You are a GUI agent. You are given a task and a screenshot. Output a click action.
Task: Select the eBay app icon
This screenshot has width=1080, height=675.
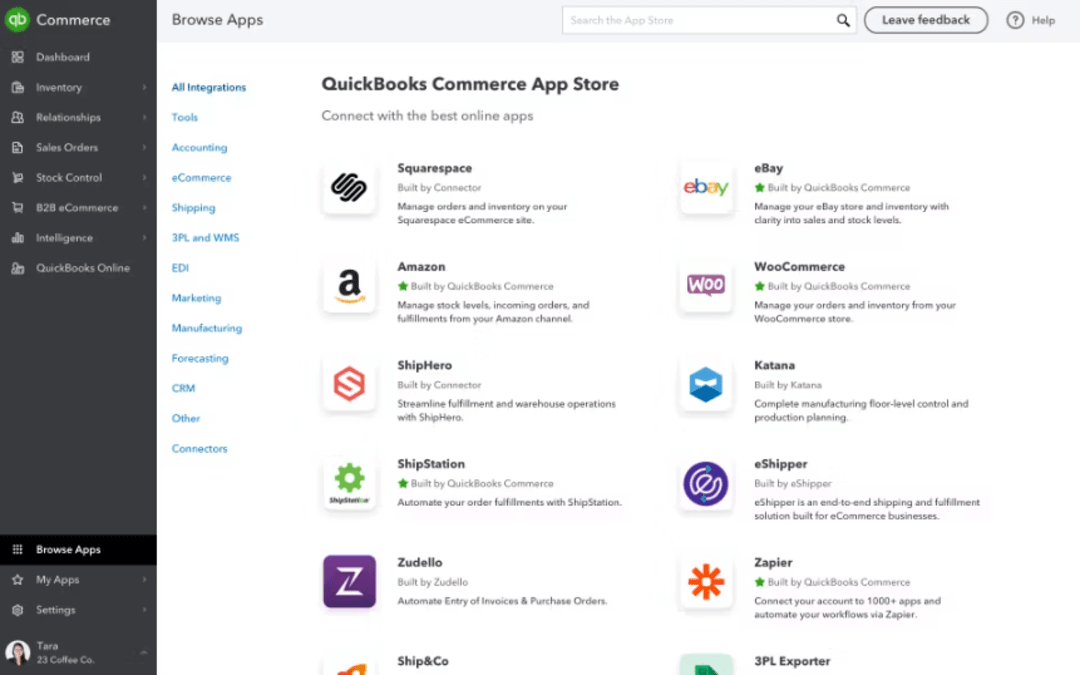(x=706, y=187)
